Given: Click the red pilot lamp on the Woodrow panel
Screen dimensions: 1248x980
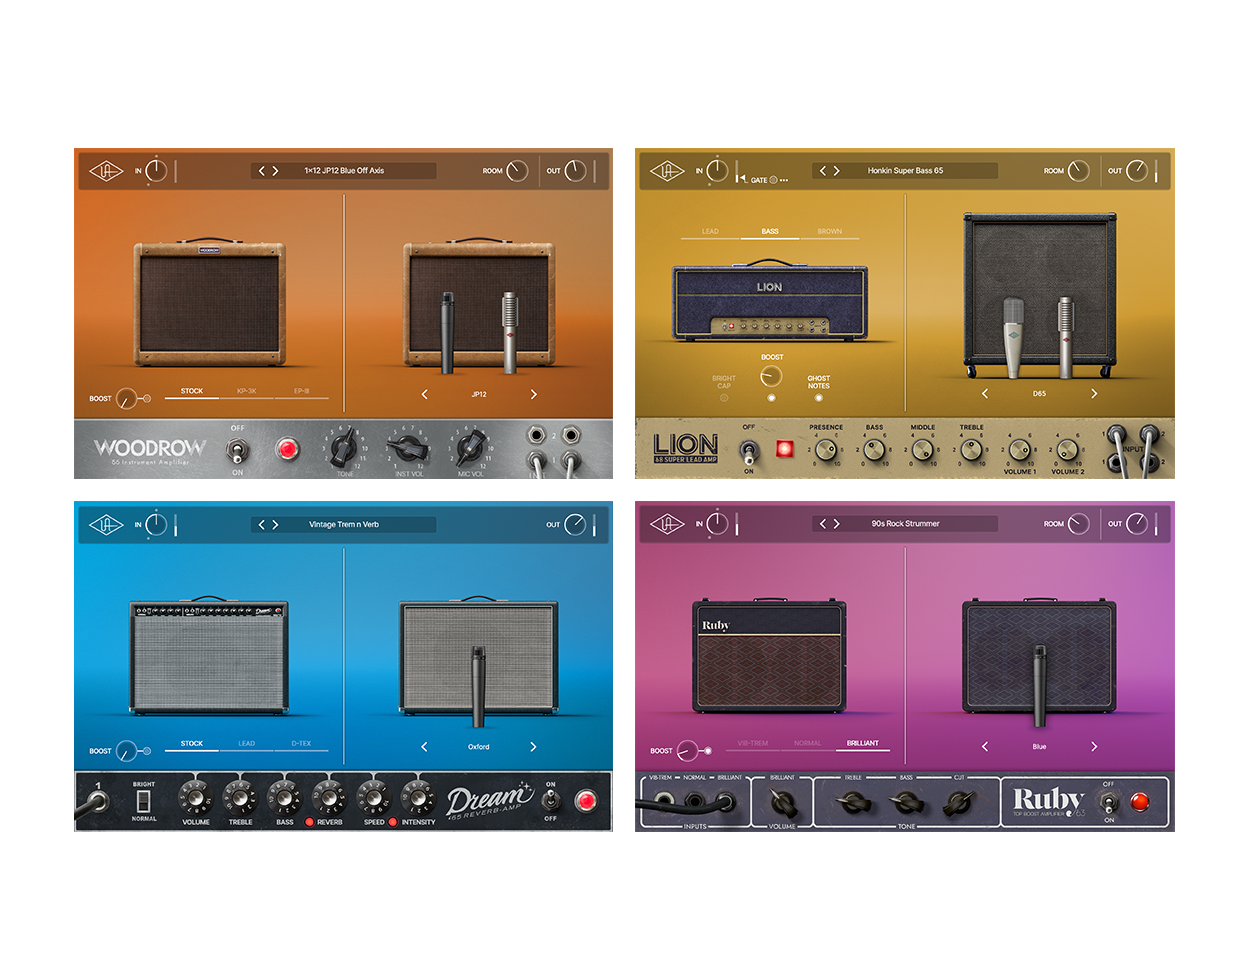Looking at the screenshot, I should tap(288, 450).
